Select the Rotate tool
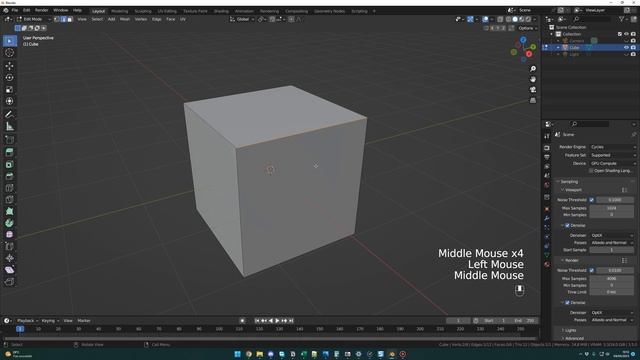The height and width of the screenshot is (360, 640). click(x=10, y=78)
